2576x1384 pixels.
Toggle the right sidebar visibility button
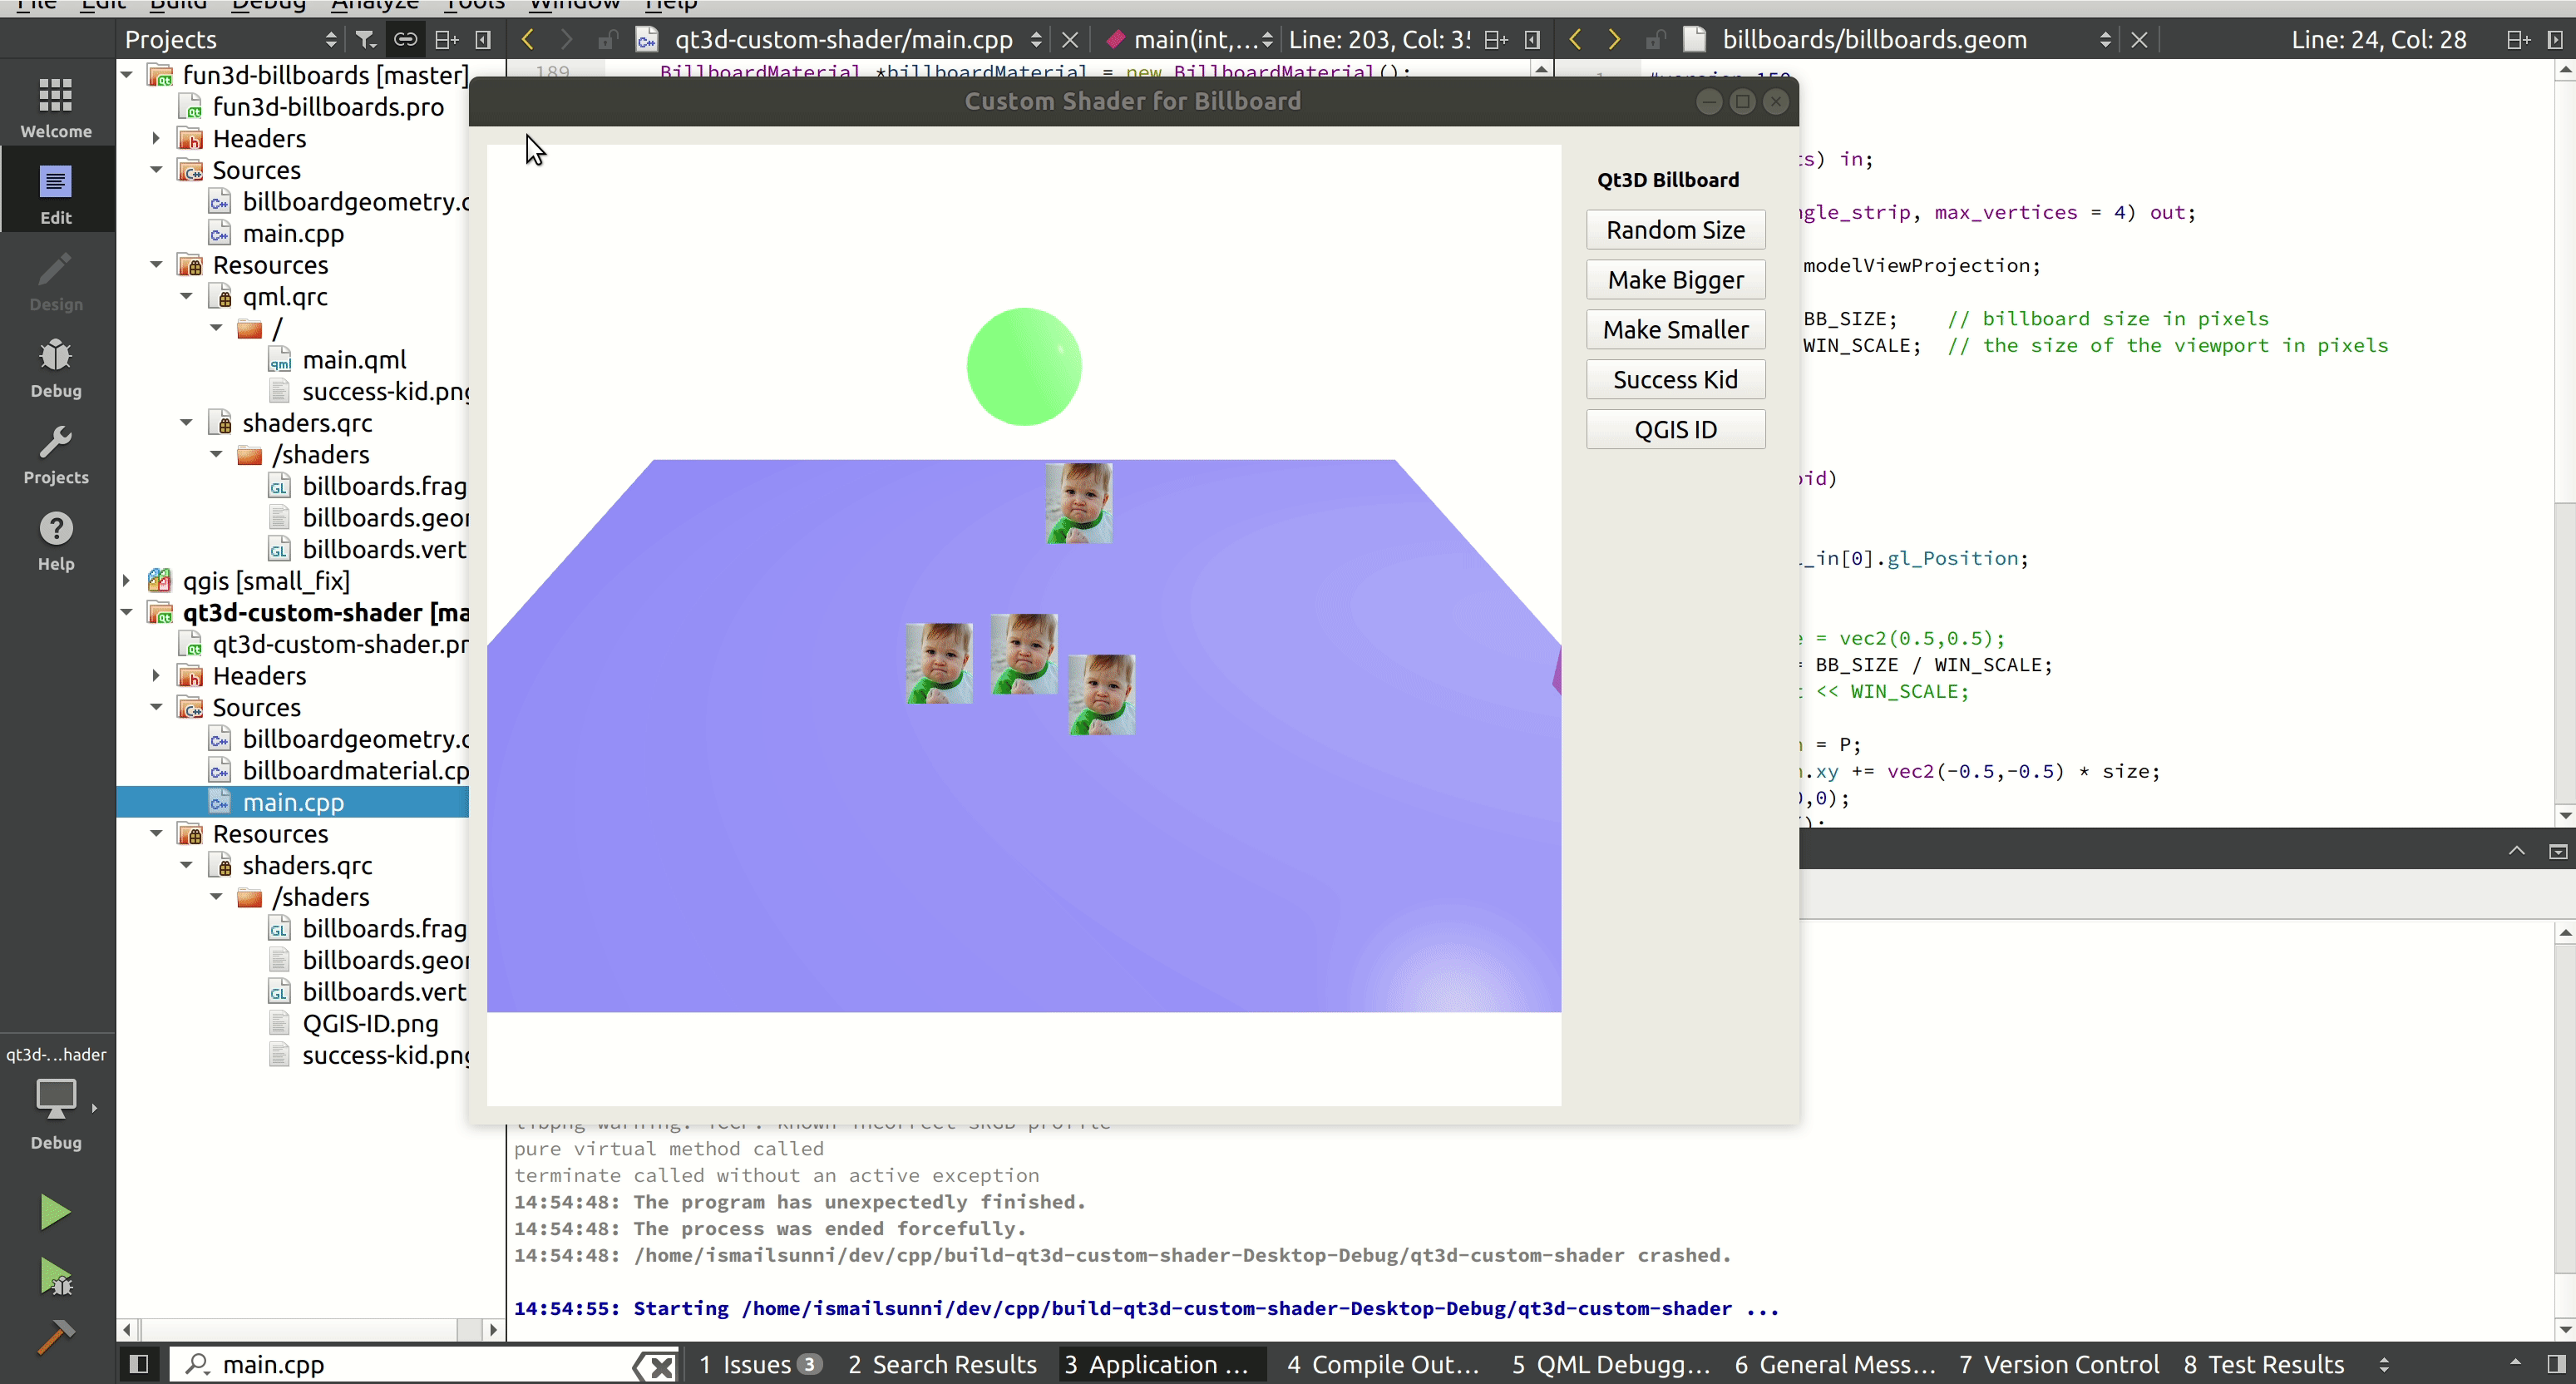click(2555, 1364)
